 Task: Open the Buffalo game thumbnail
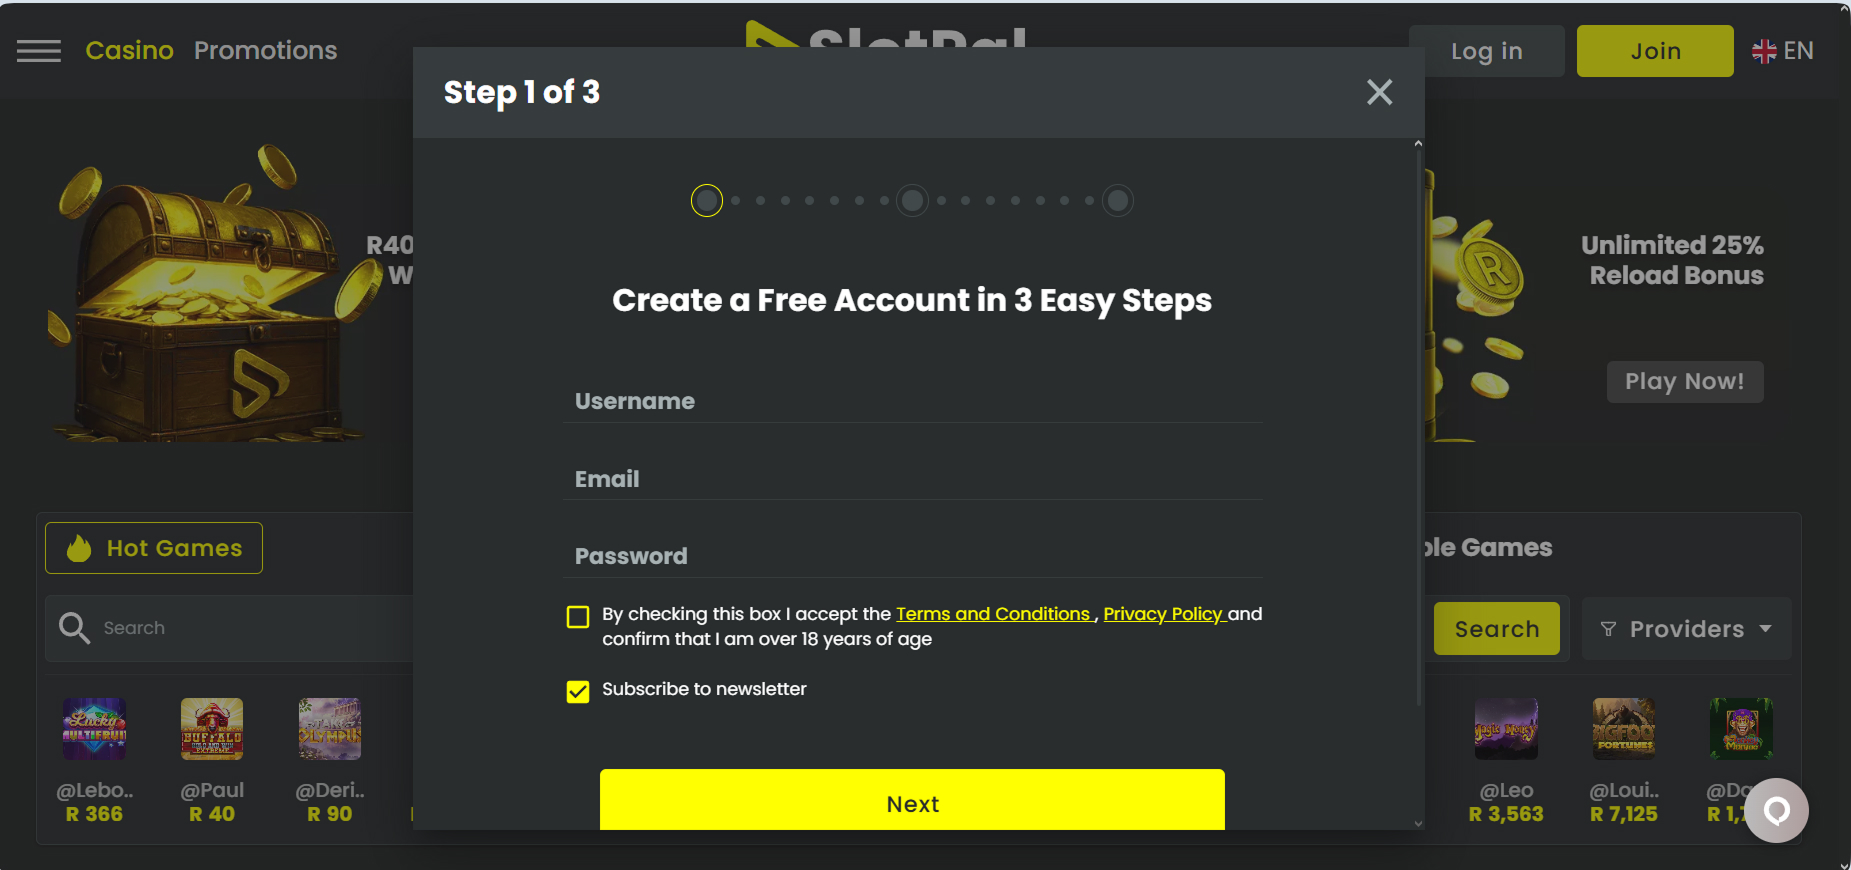coord(211,729)
